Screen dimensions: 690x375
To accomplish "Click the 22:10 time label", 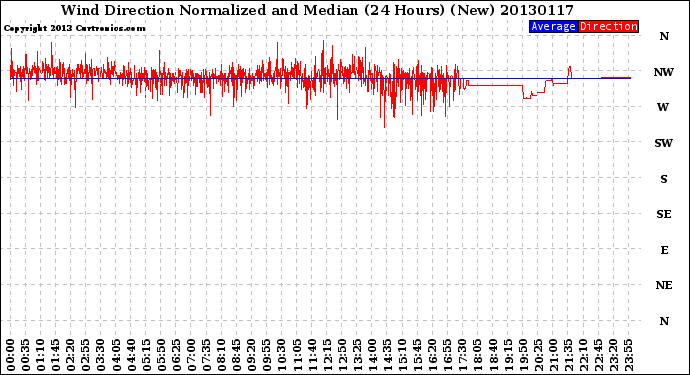I will pos(583,355).
